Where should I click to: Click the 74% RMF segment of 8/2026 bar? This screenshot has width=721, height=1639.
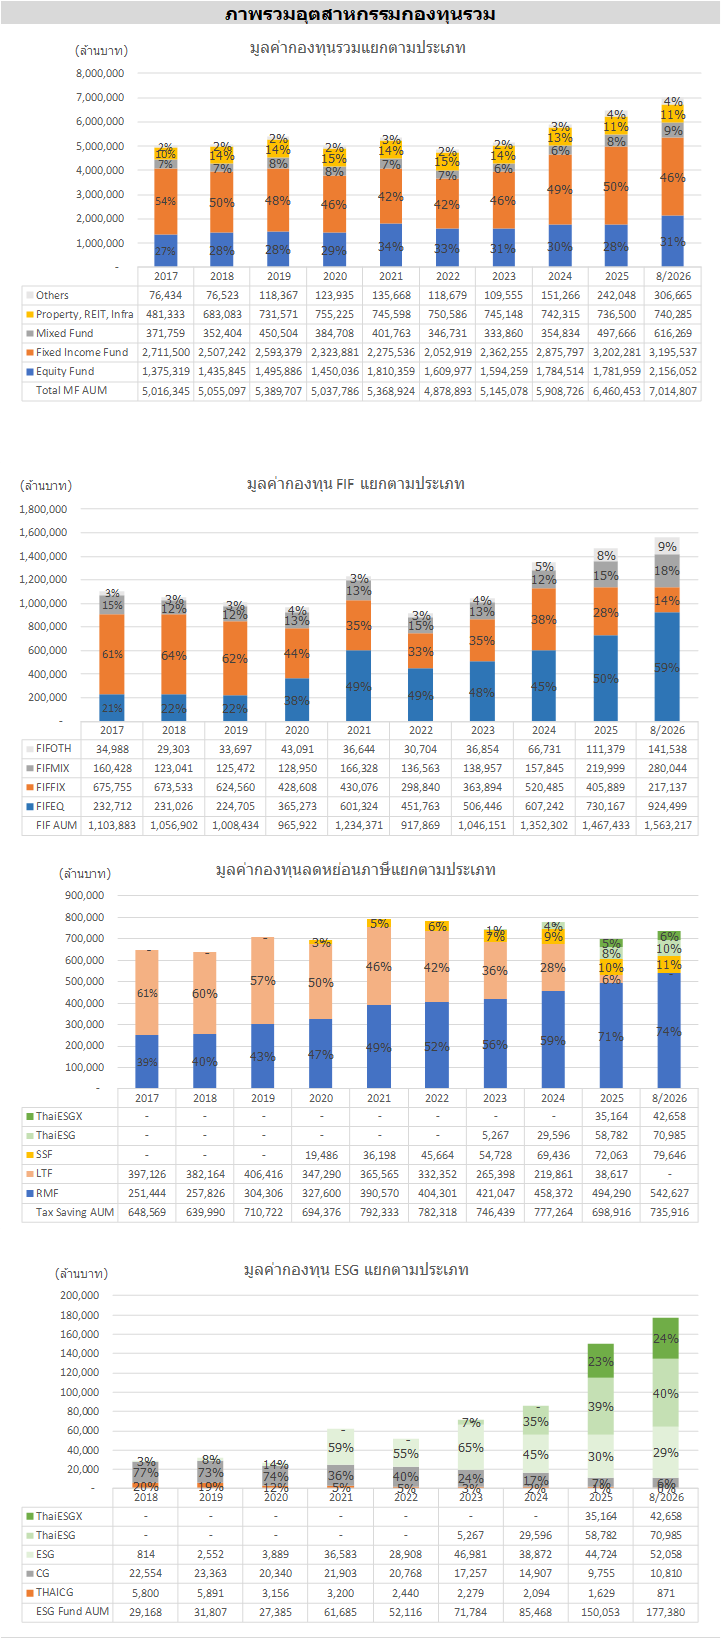pyautogui.click(x=669, y=1030)
